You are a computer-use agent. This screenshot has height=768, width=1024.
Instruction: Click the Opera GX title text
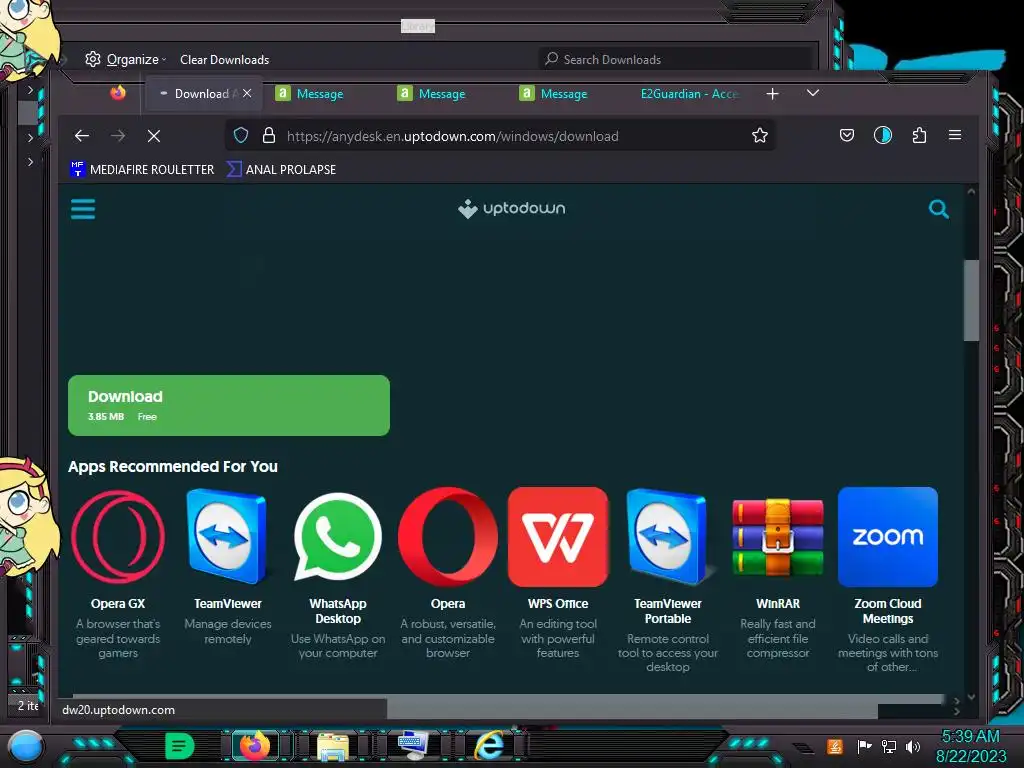118,603
